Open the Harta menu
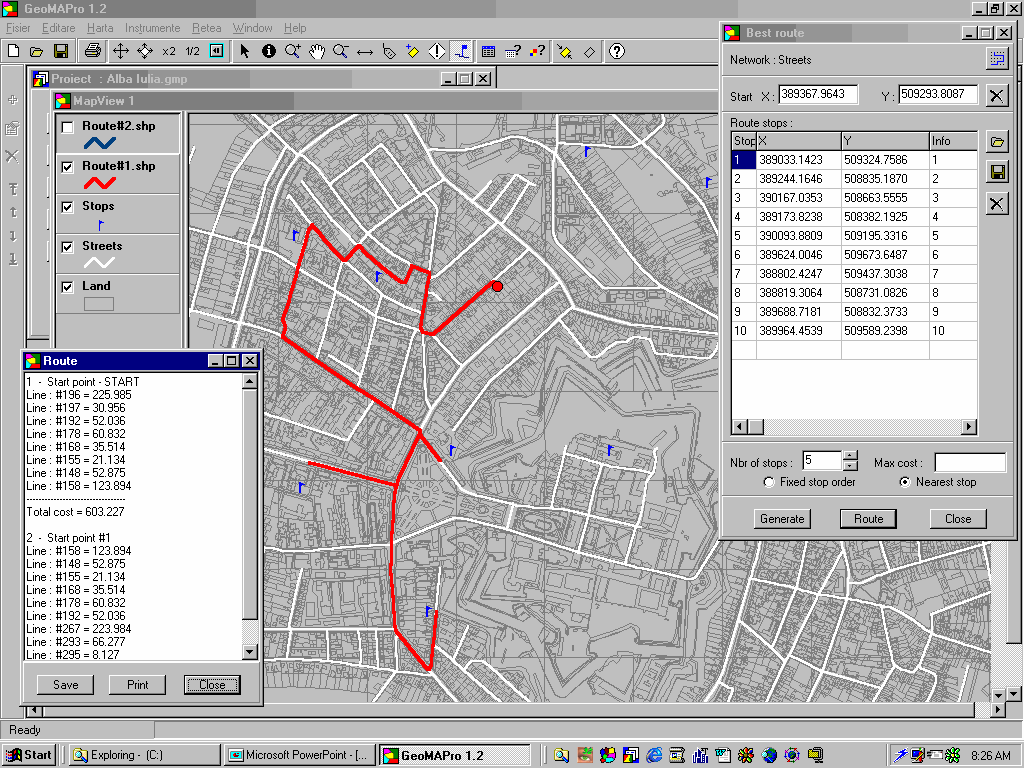Image resolution: width=1024 pixels, height=768 pixels. tap(100, 28)
